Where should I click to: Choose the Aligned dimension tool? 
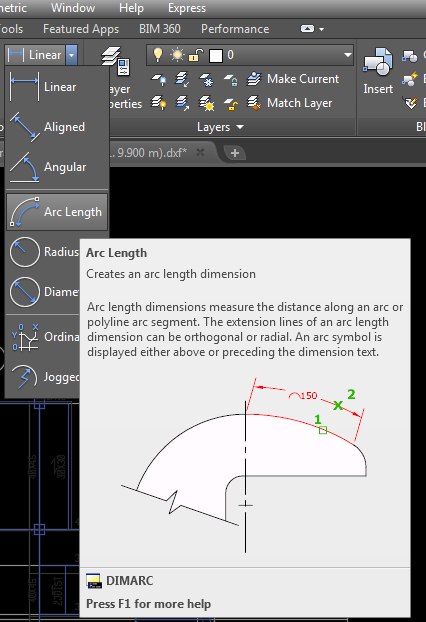[56, 127]
